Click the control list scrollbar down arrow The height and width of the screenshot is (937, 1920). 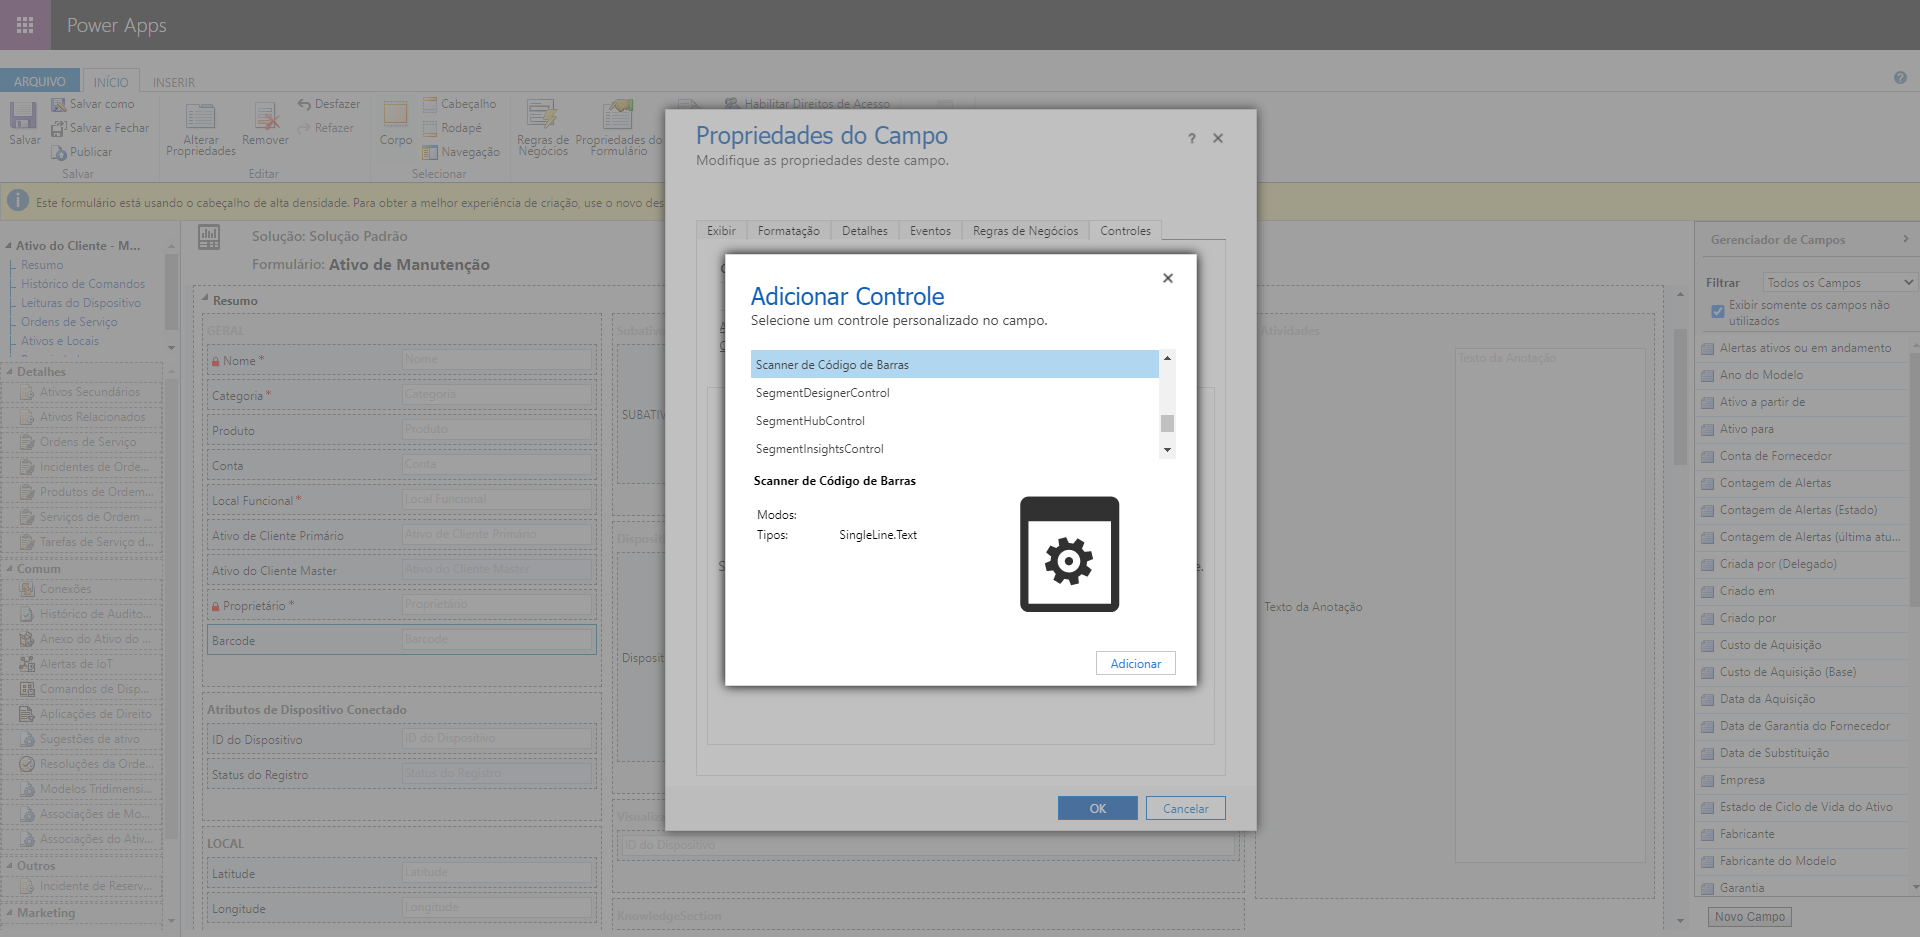pos(1166,450)
